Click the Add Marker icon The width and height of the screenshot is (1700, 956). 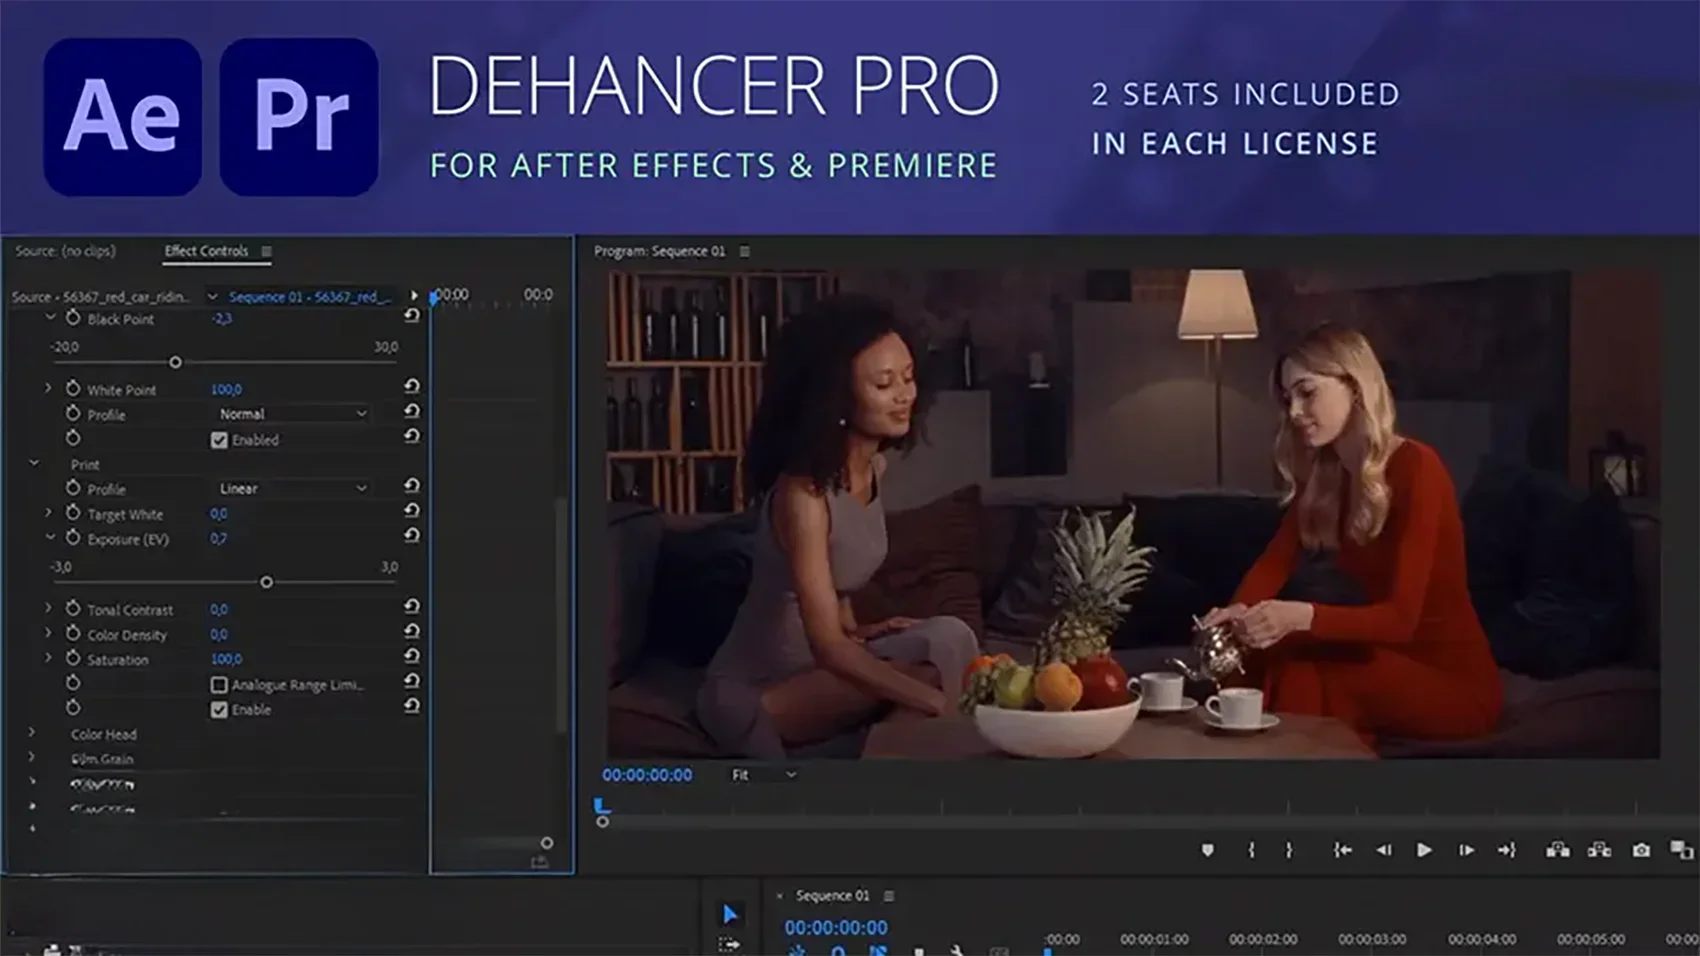click(1208, 850)
